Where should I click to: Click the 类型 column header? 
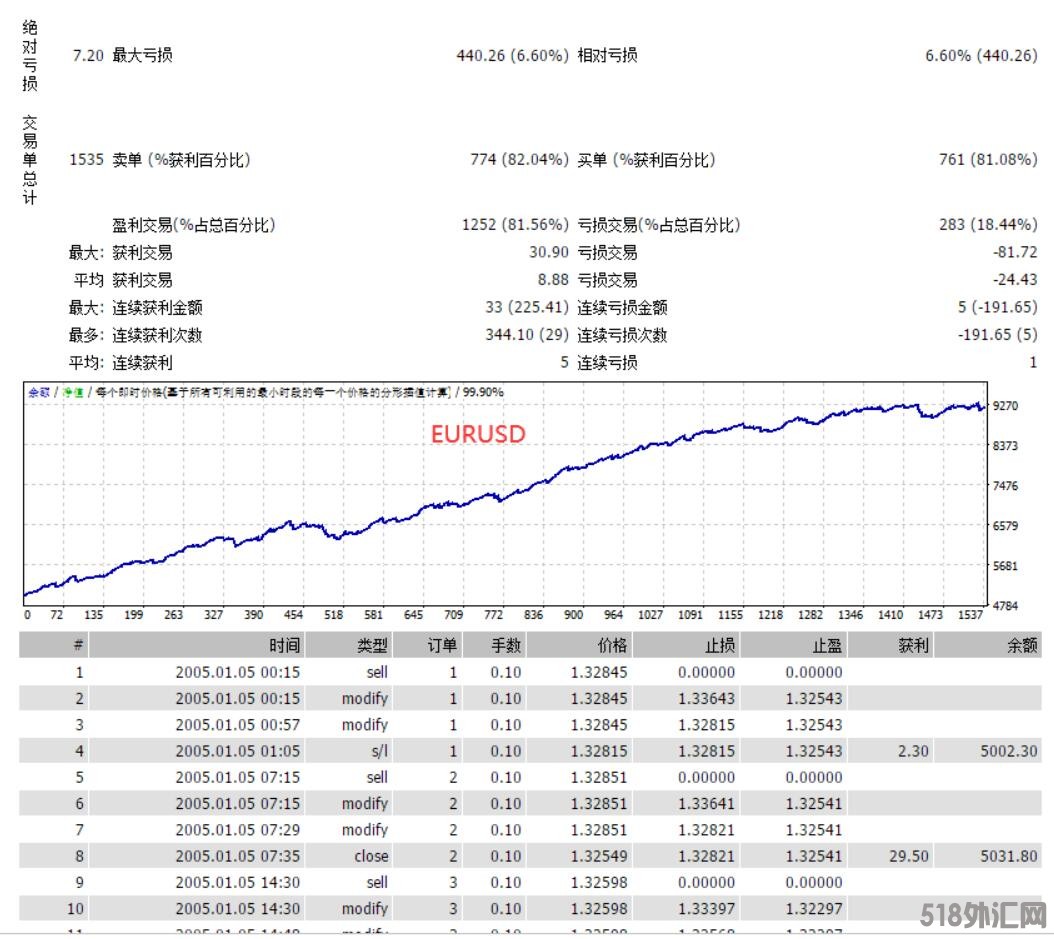[372, 645]
